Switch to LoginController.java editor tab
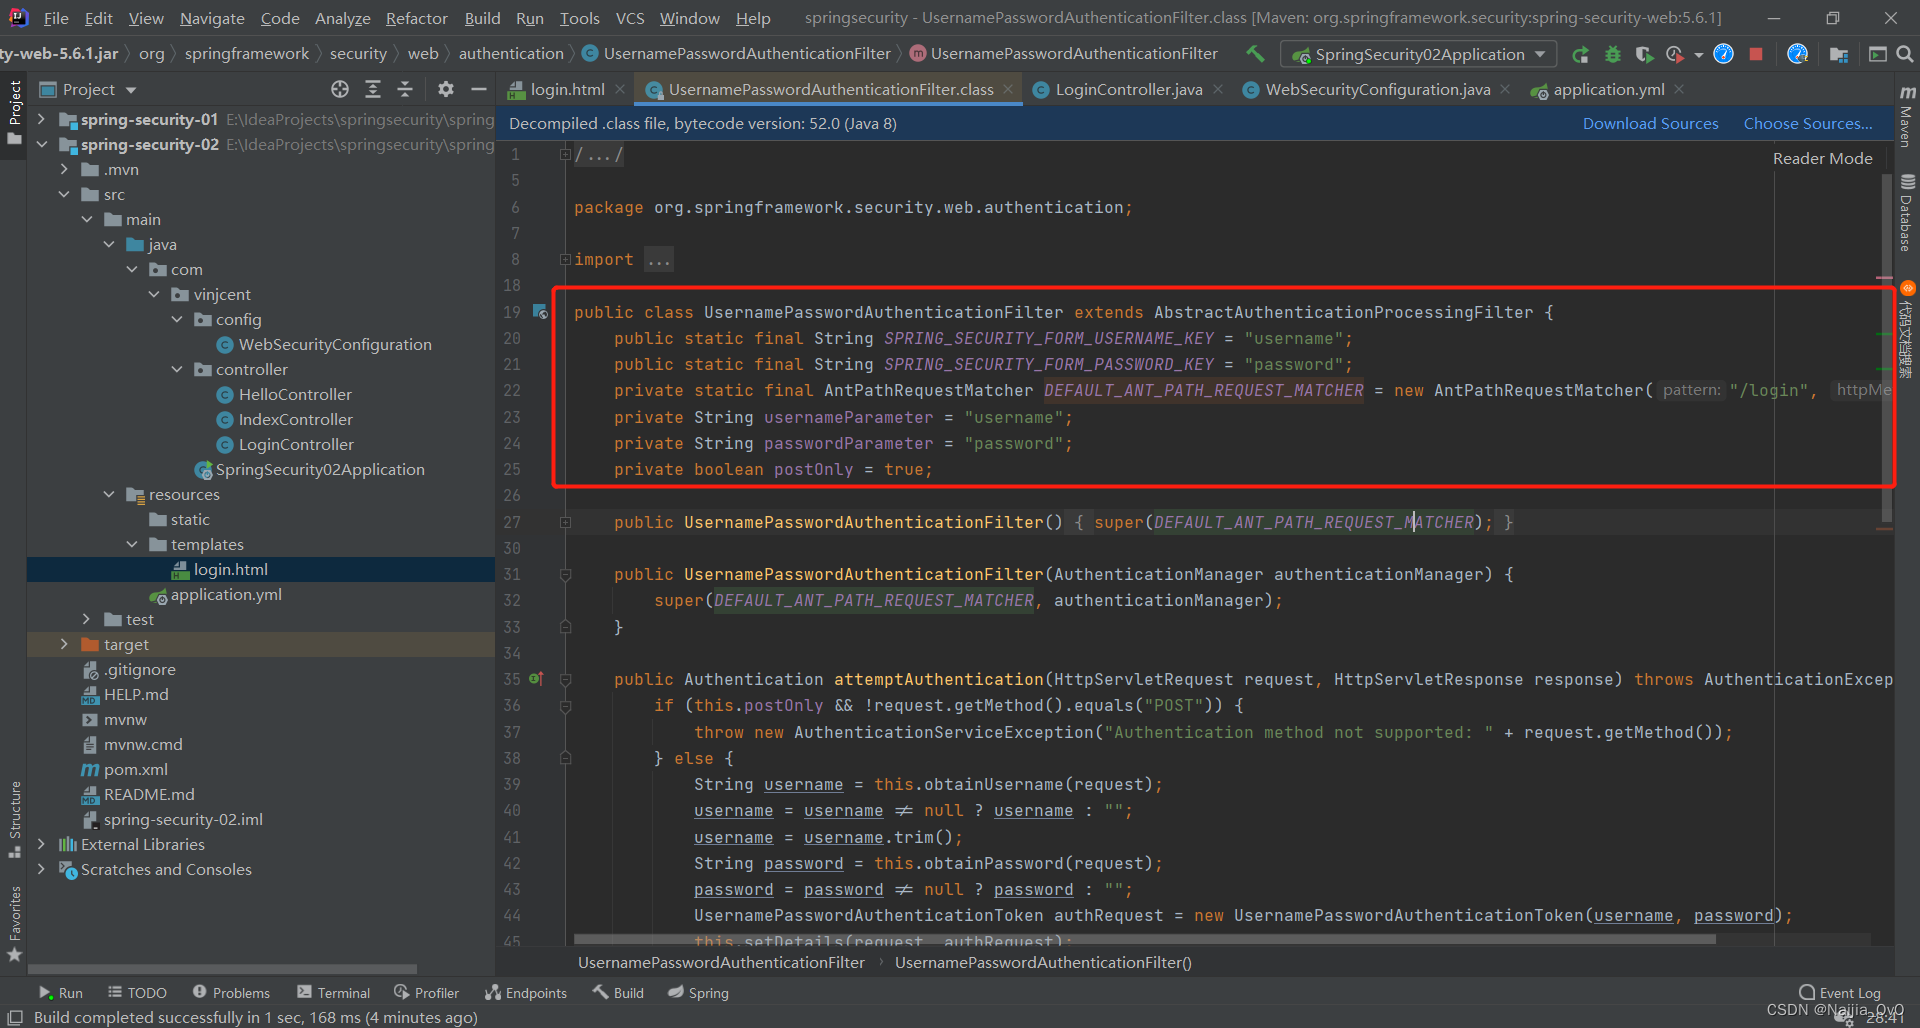Viewport: 1920px width, 1028px height. pyautogui.click(x=1128, y=89)
